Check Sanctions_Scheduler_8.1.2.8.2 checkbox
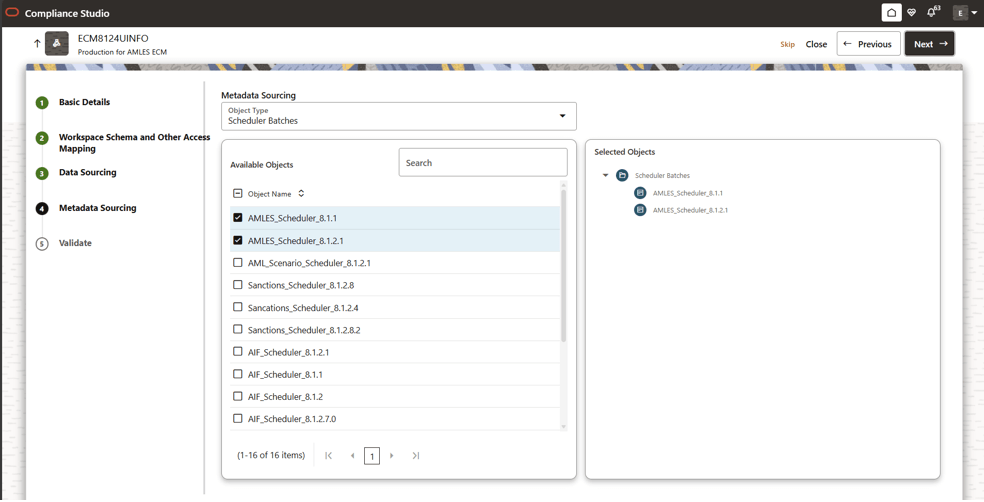This screenshot has width=984, height=502. pos(237,329)
